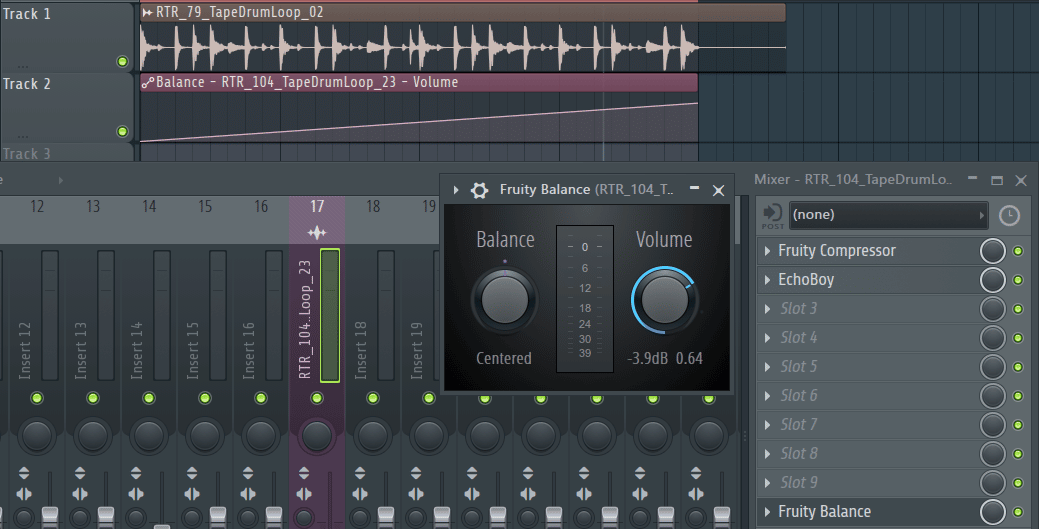This screenshot has width=1039, height=529.
Task: Toggle mute LED on mixer Insert 12
Action: [x=37, y=398]
